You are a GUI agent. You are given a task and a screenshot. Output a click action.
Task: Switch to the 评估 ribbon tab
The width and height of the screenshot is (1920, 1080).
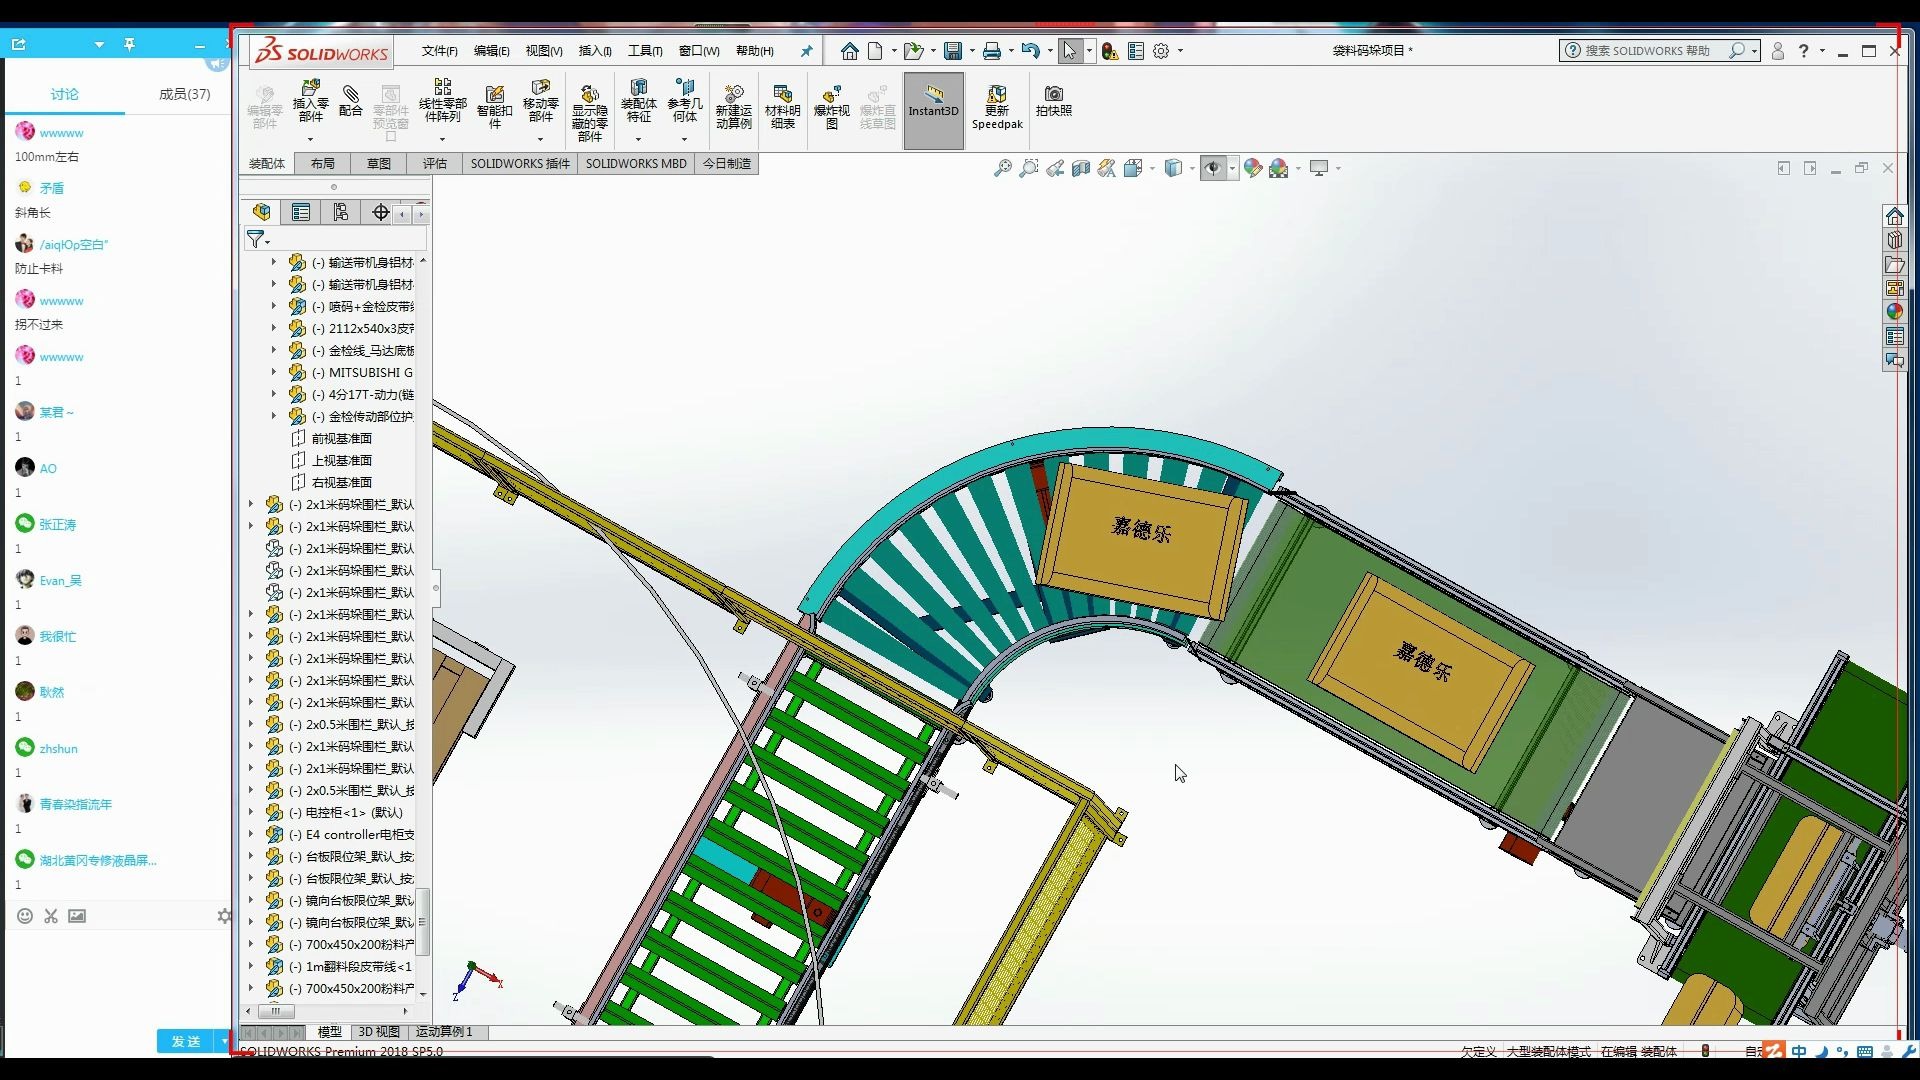pyautogui.click(x=434, y=164)
